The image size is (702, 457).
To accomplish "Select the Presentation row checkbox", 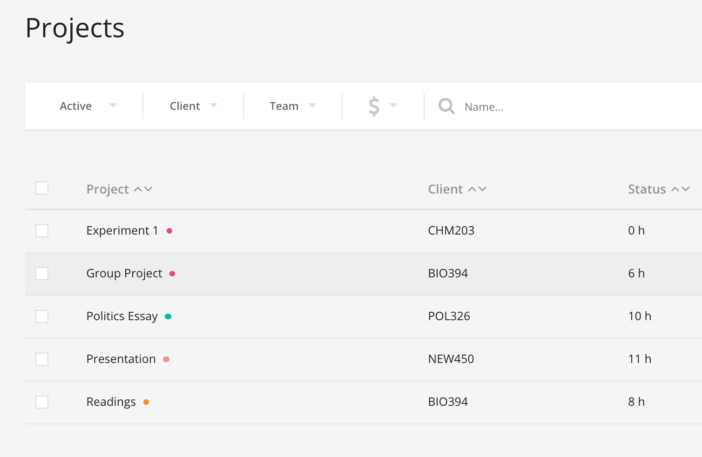I will [42, 359].
